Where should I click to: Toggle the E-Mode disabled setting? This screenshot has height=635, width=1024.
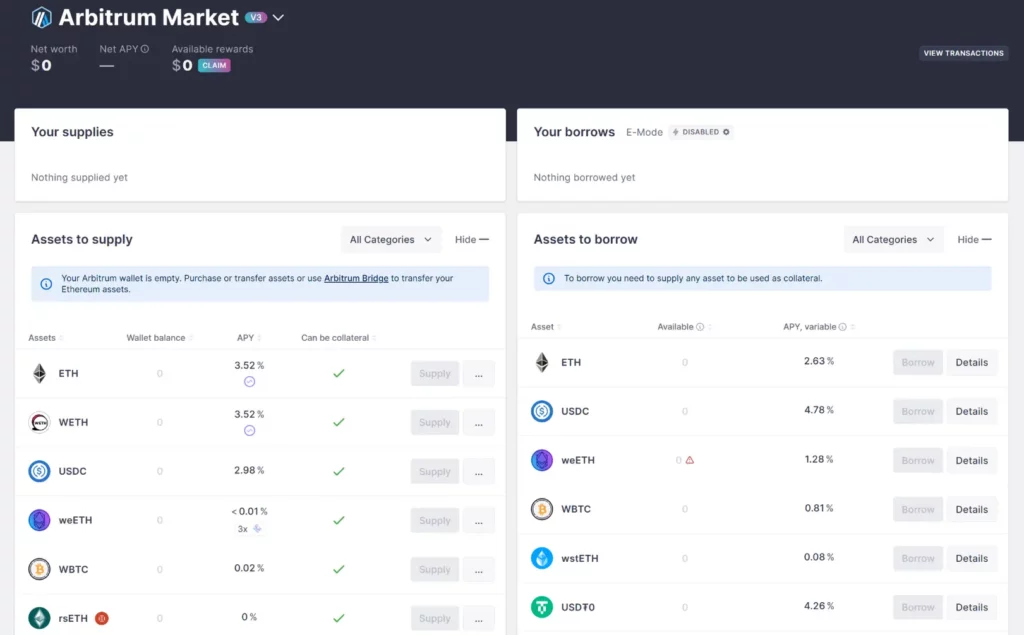[x=701, y=132]
